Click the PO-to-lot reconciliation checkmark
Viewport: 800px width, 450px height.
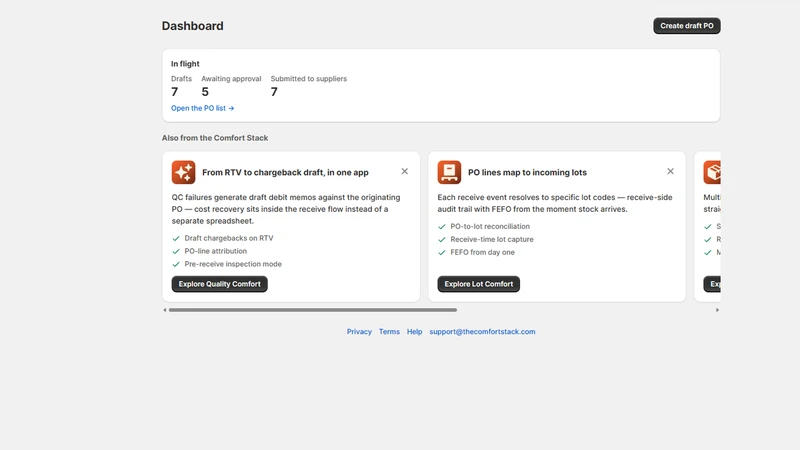(442, 227)
